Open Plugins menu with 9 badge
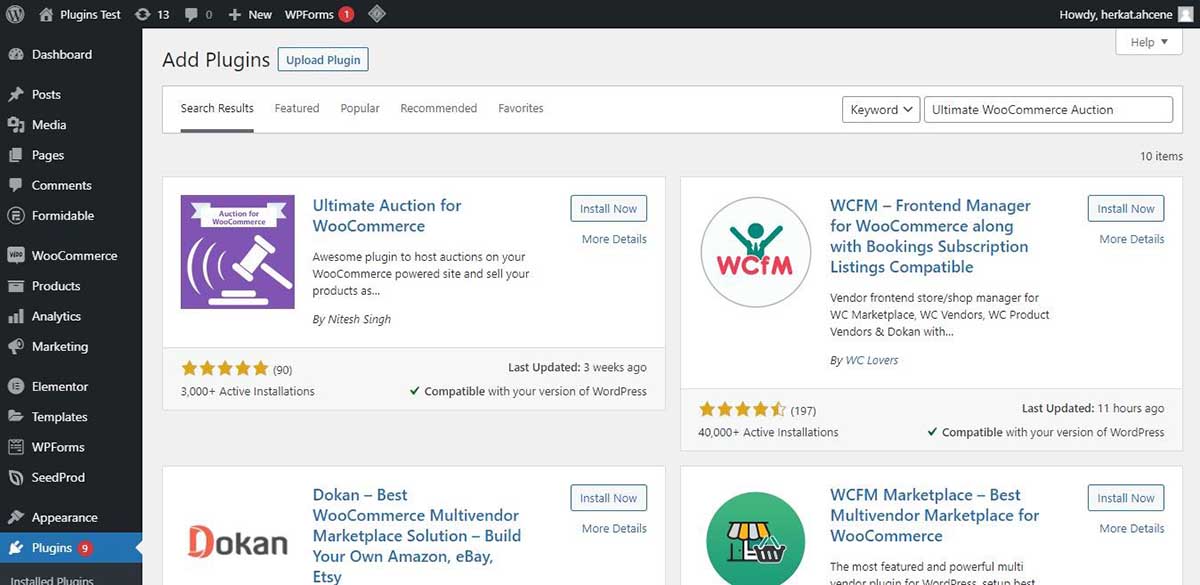 [x=71, y=548]
